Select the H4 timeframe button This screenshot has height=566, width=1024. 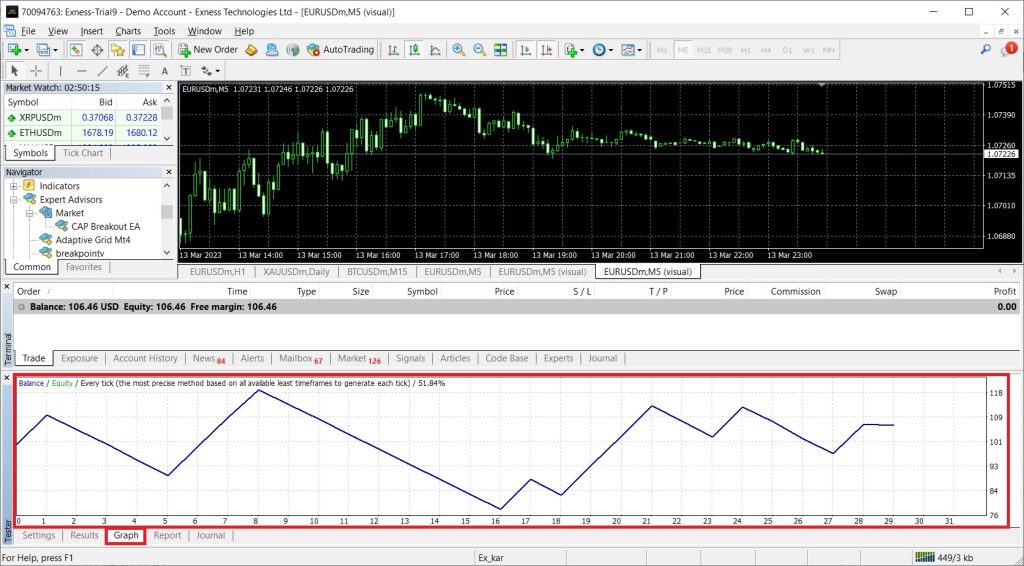[x=766, y=50]
